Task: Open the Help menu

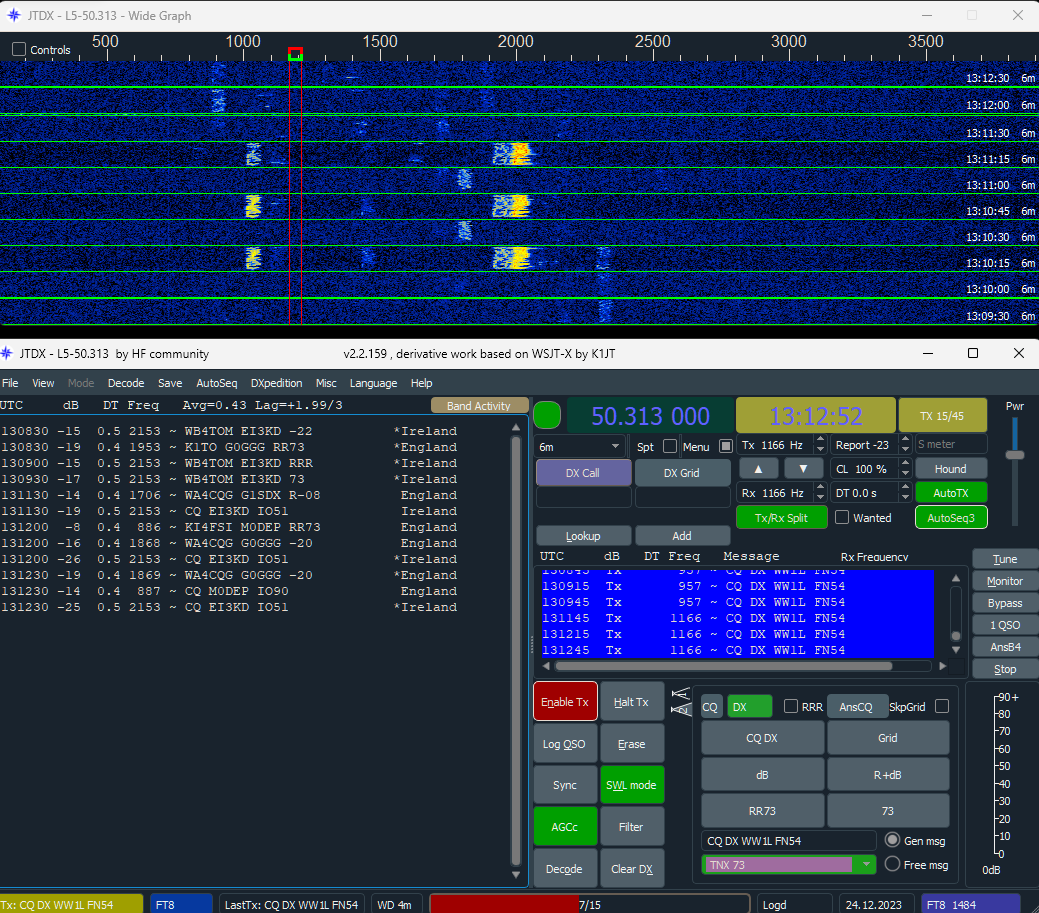Action: coord(421,383)
